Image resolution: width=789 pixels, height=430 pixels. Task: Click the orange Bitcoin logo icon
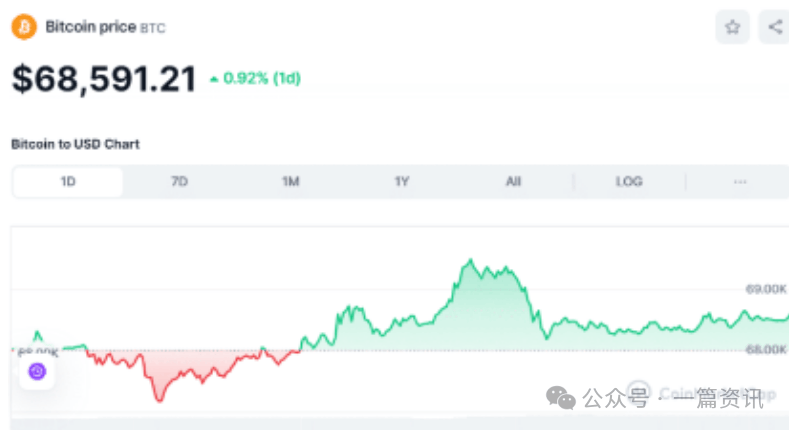24,27
